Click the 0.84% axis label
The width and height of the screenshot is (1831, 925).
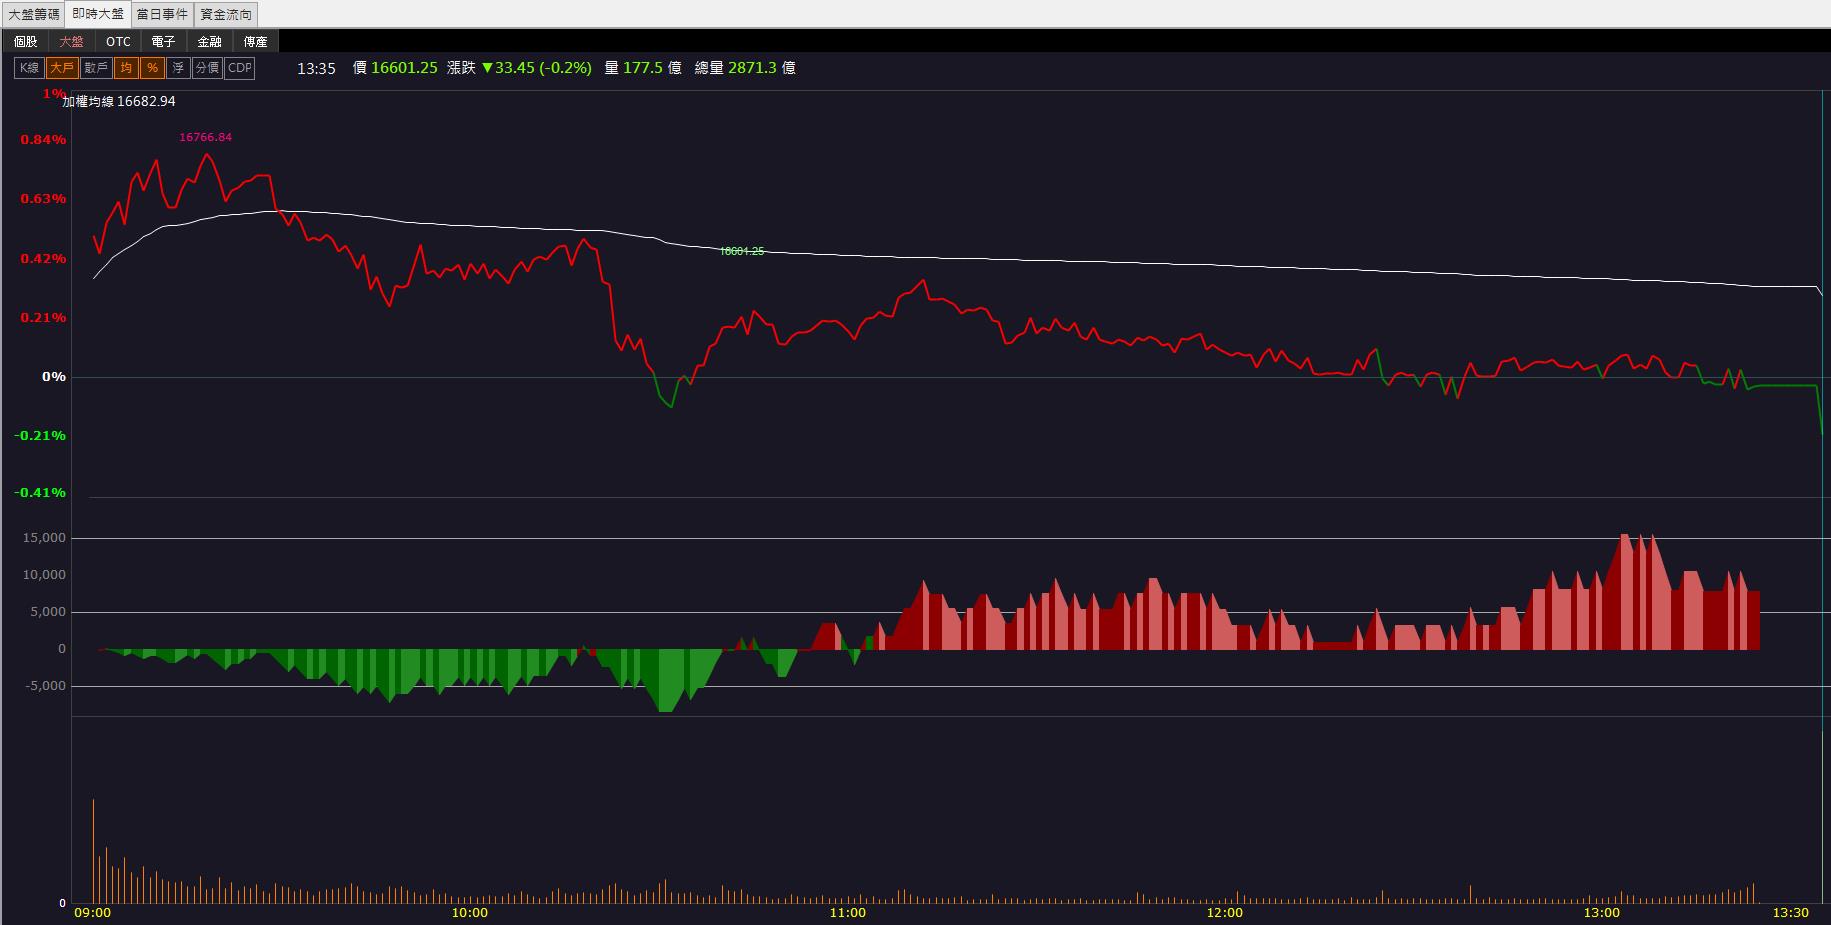pos(43,140)
